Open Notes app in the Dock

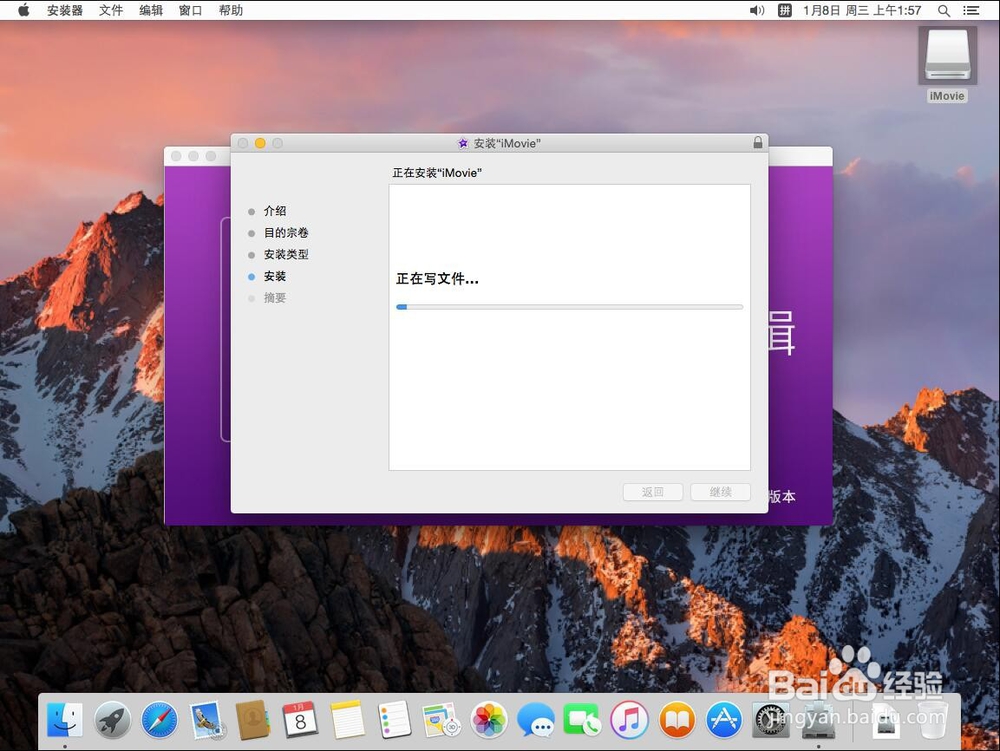(x=348, y=720)
